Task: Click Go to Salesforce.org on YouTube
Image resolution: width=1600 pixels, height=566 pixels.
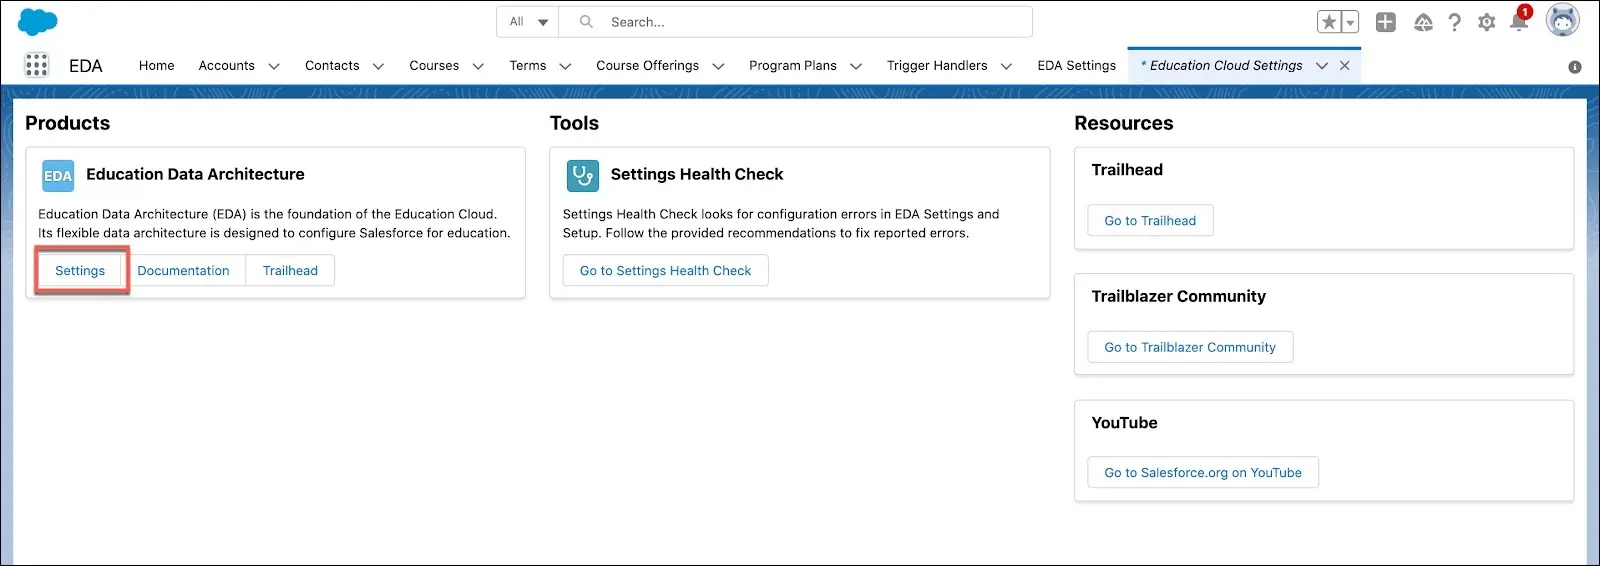Action: coord(1203,473)
